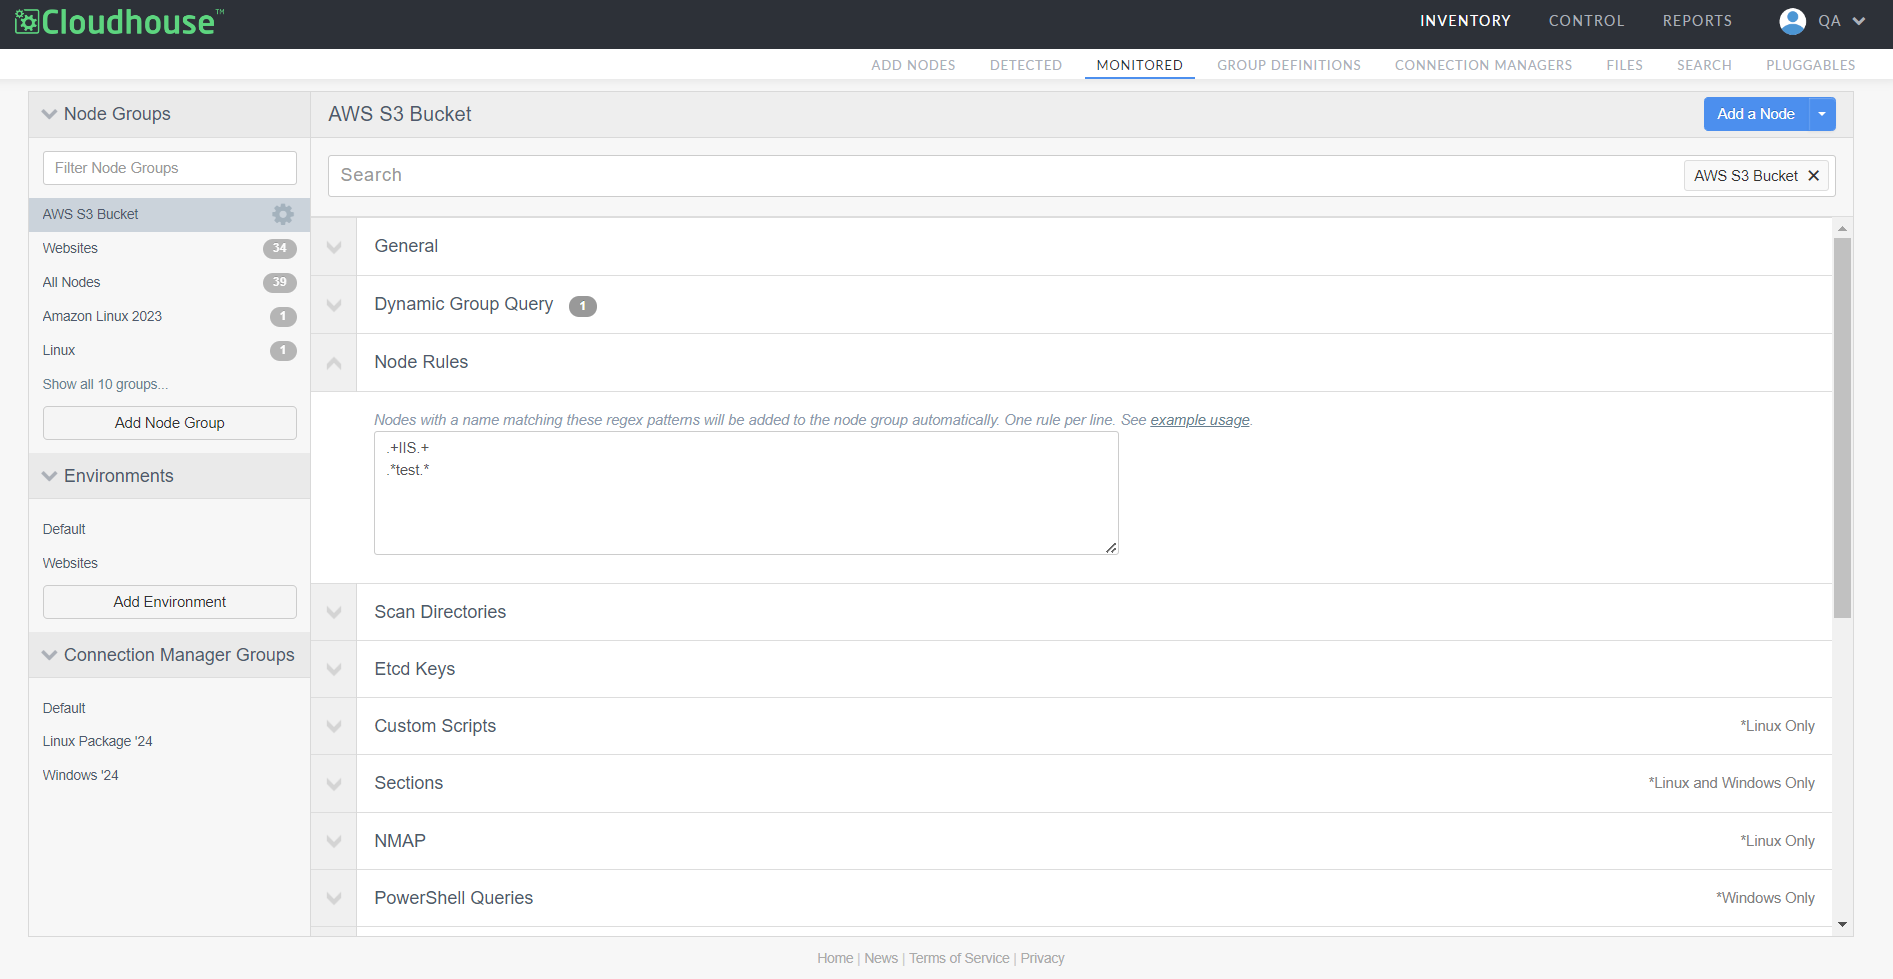This screenshot has width=1893, height=979.
Task: Click the Cloudhouse logo
Action: (x=119, y=22)
